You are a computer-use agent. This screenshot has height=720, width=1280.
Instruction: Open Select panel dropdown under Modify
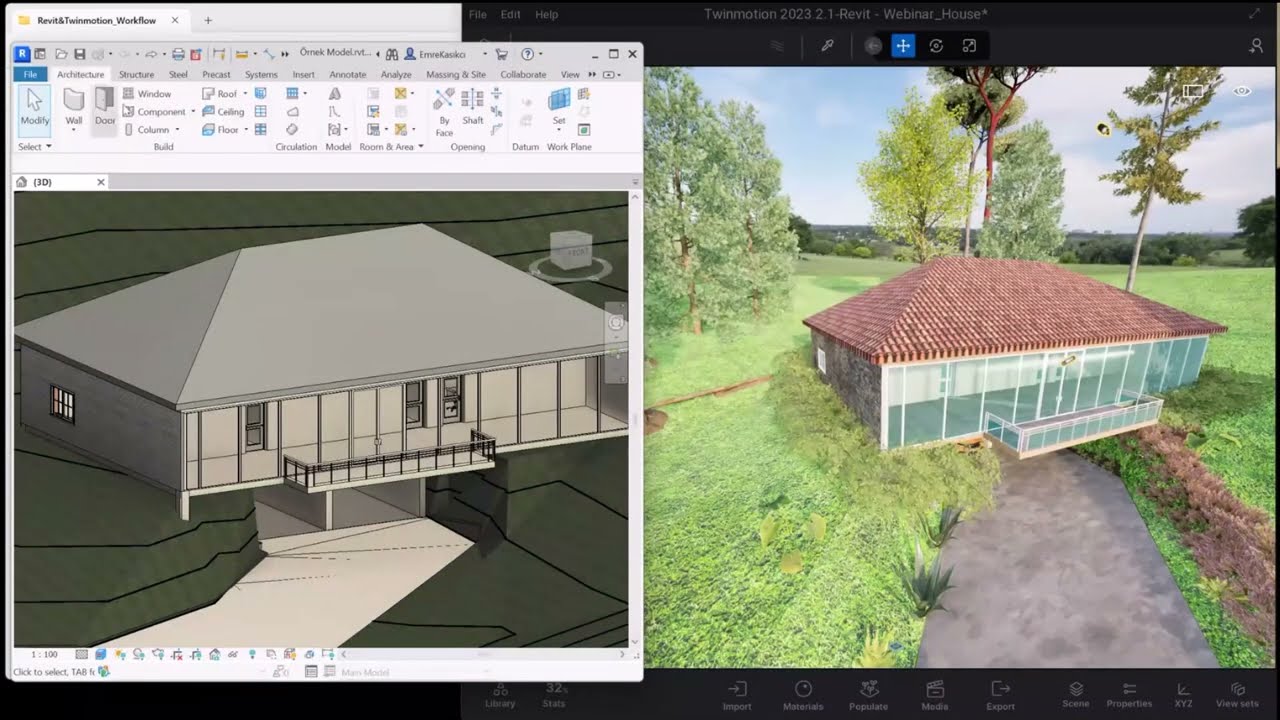click(x=35, y=146)
